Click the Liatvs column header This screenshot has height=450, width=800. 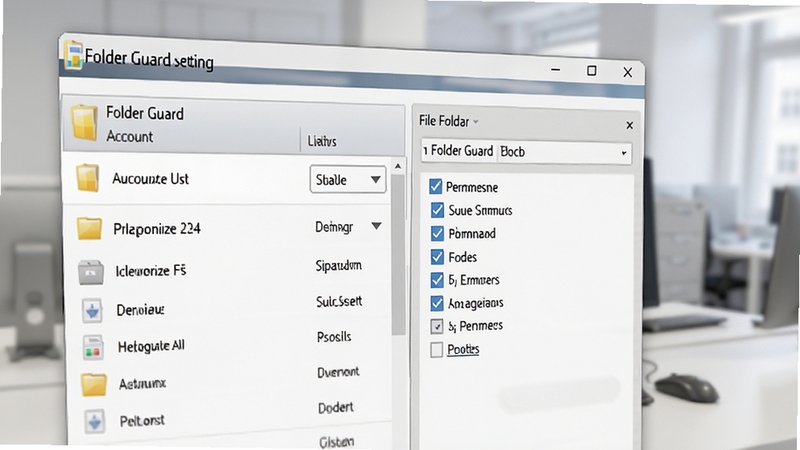(322, 141)
